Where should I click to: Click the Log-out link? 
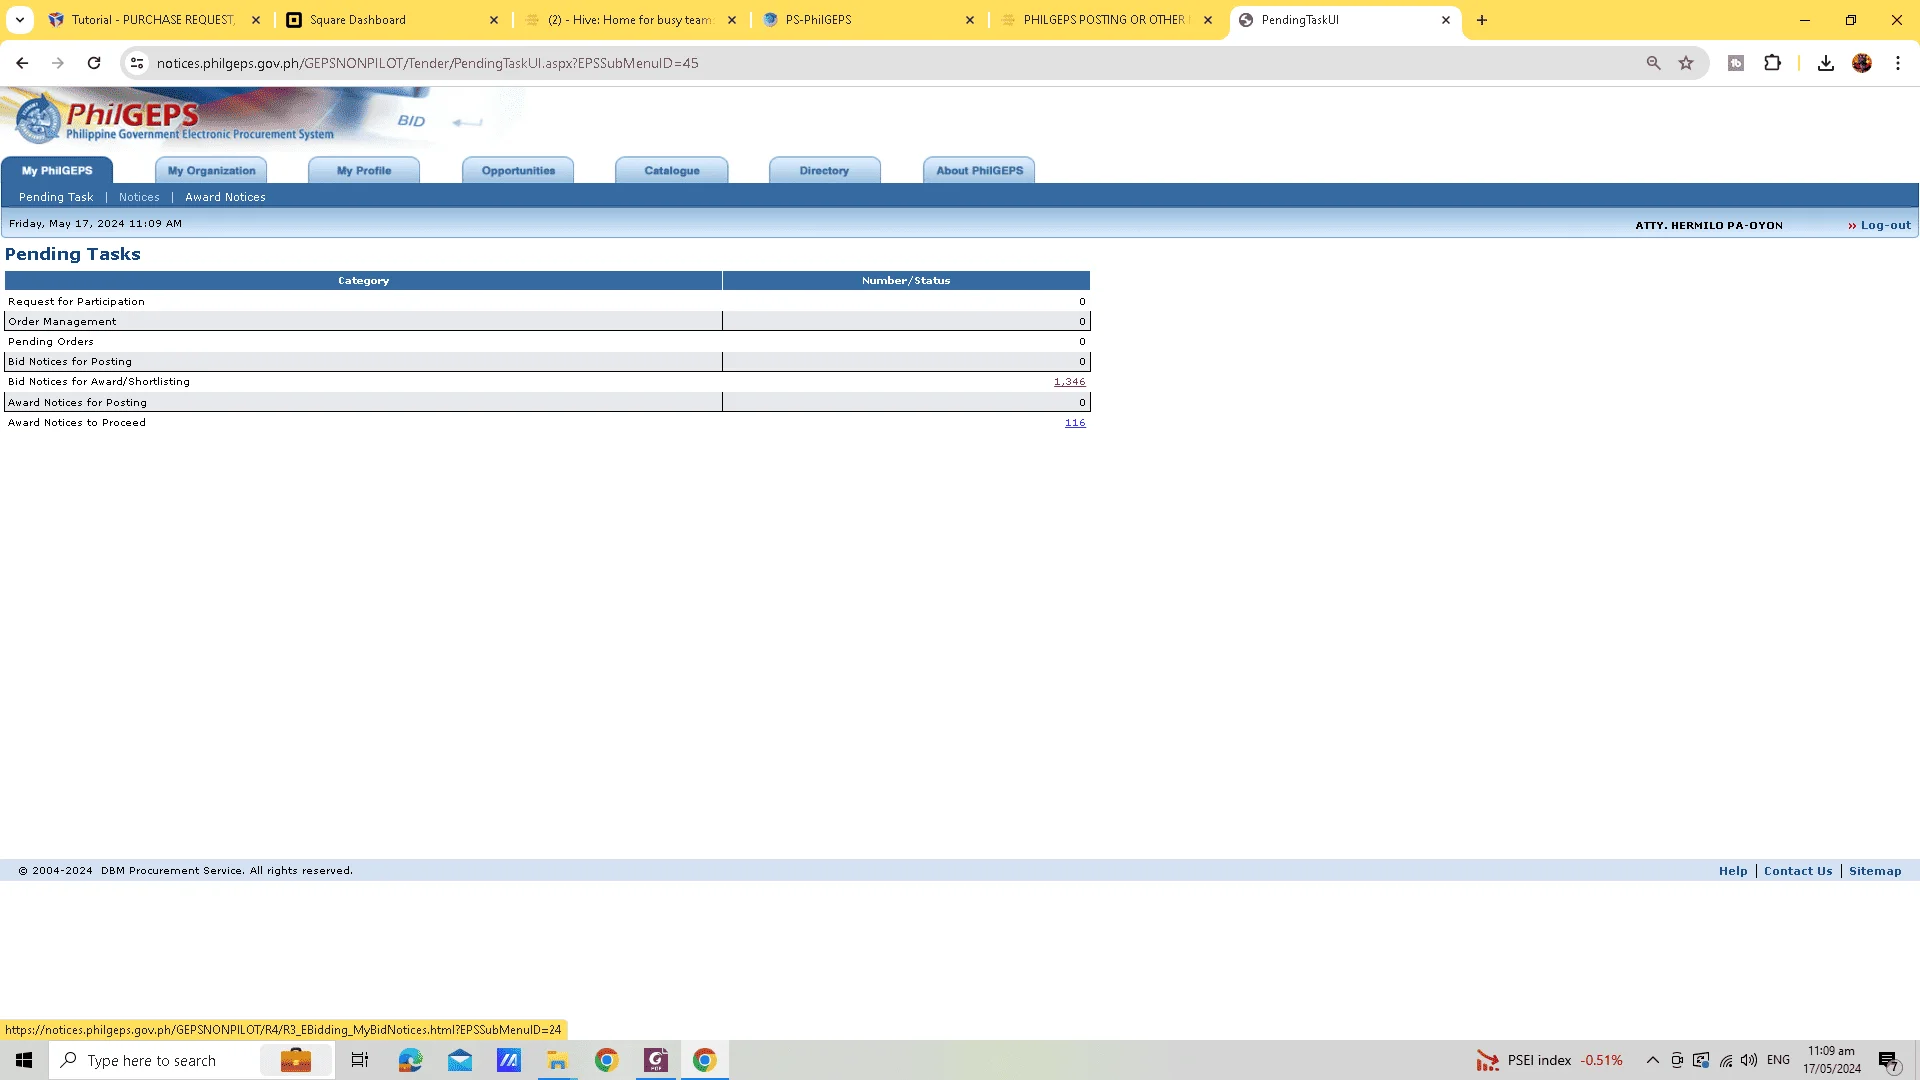pos(1885,225)
